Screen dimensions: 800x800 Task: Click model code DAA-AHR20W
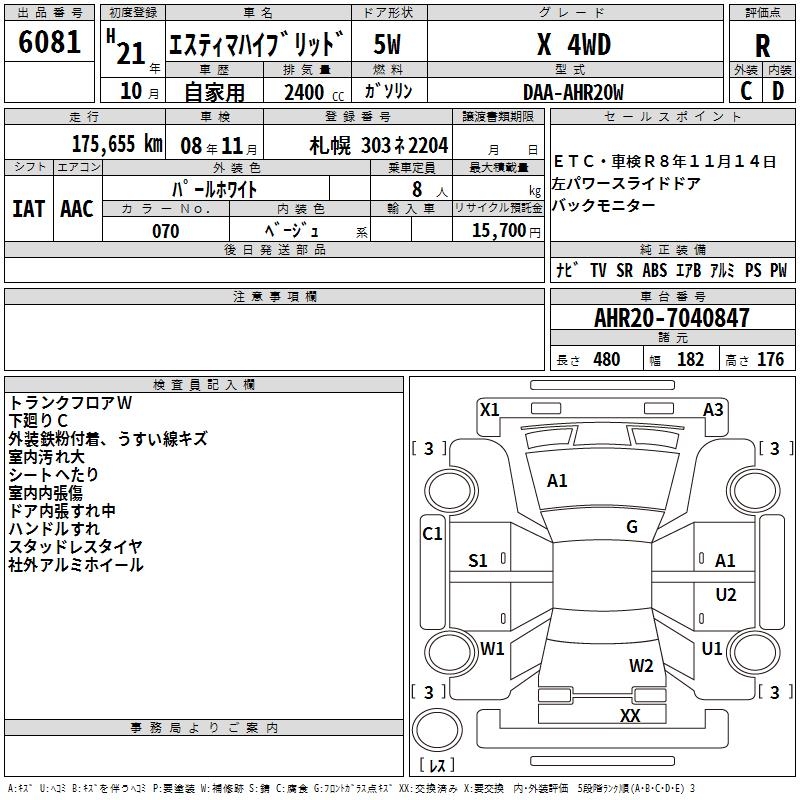(x=573, y=92)
